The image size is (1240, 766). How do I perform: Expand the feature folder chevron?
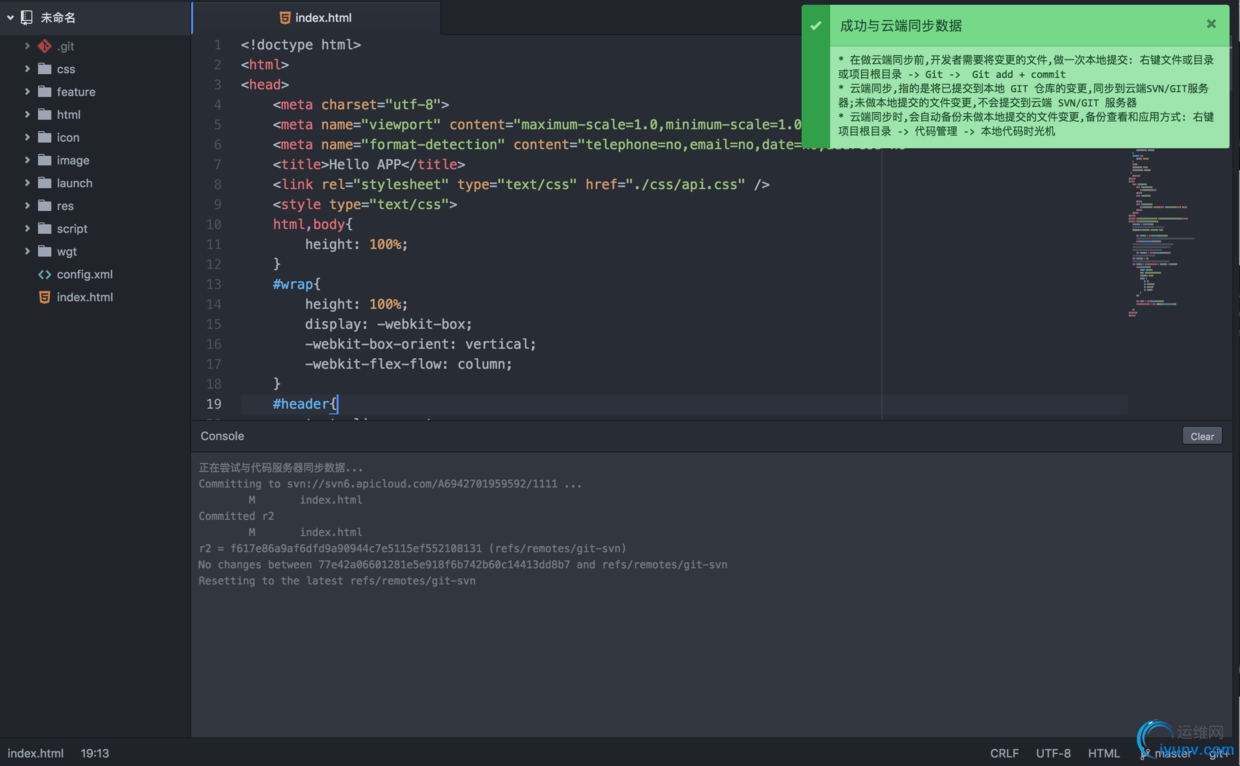tap(27, 92)
